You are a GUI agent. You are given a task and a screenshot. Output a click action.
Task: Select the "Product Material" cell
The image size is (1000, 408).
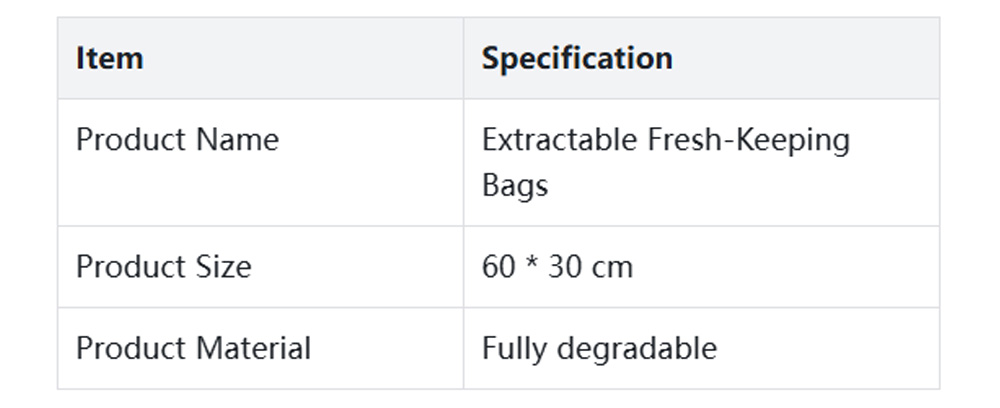tap(193, 348)
